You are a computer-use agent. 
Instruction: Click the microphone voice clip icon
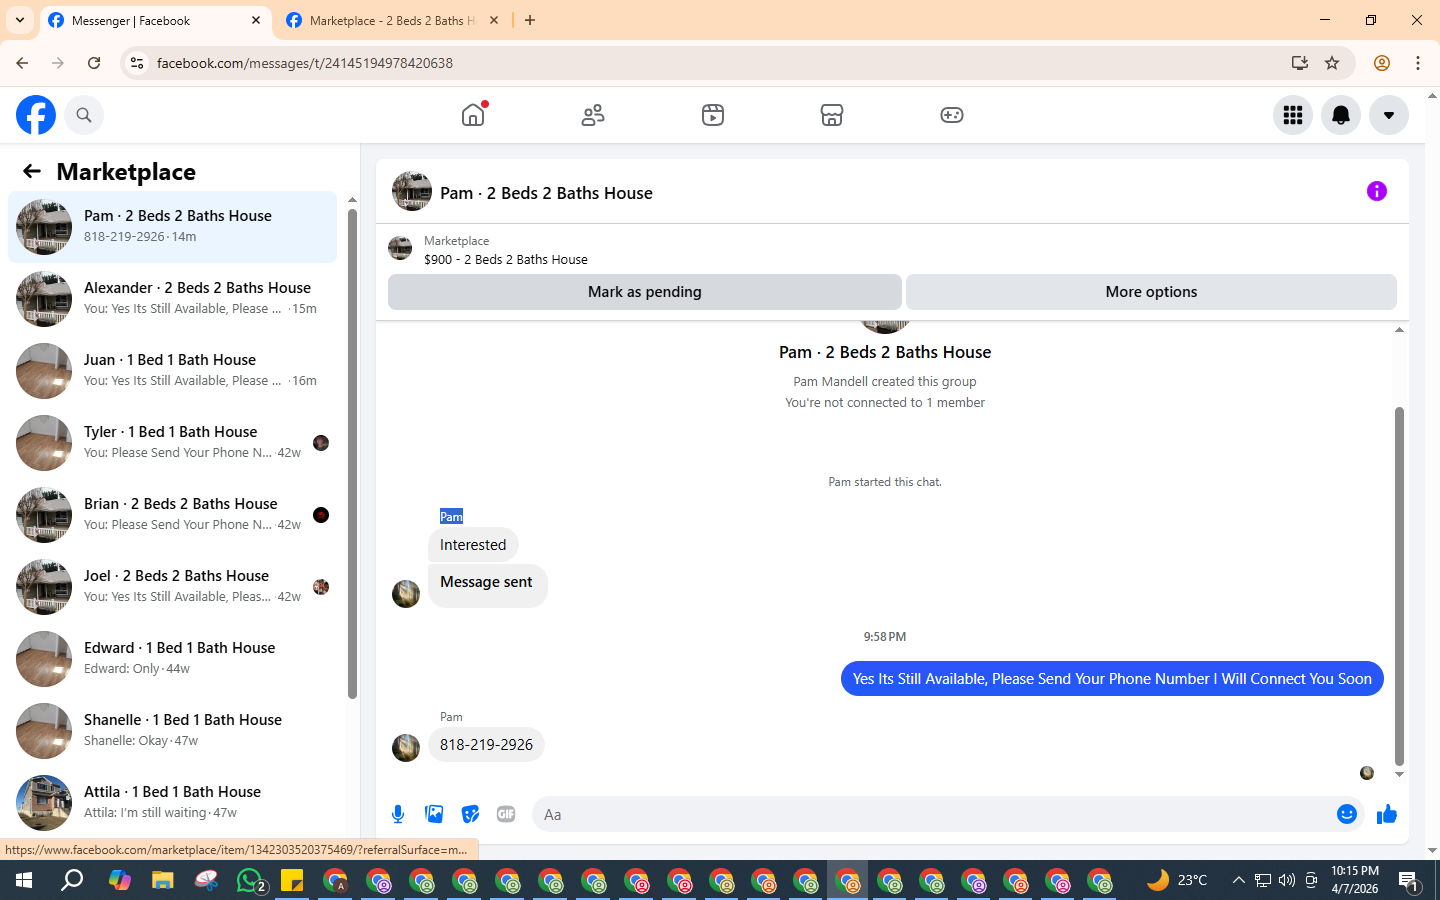click(x=398, y=814)
